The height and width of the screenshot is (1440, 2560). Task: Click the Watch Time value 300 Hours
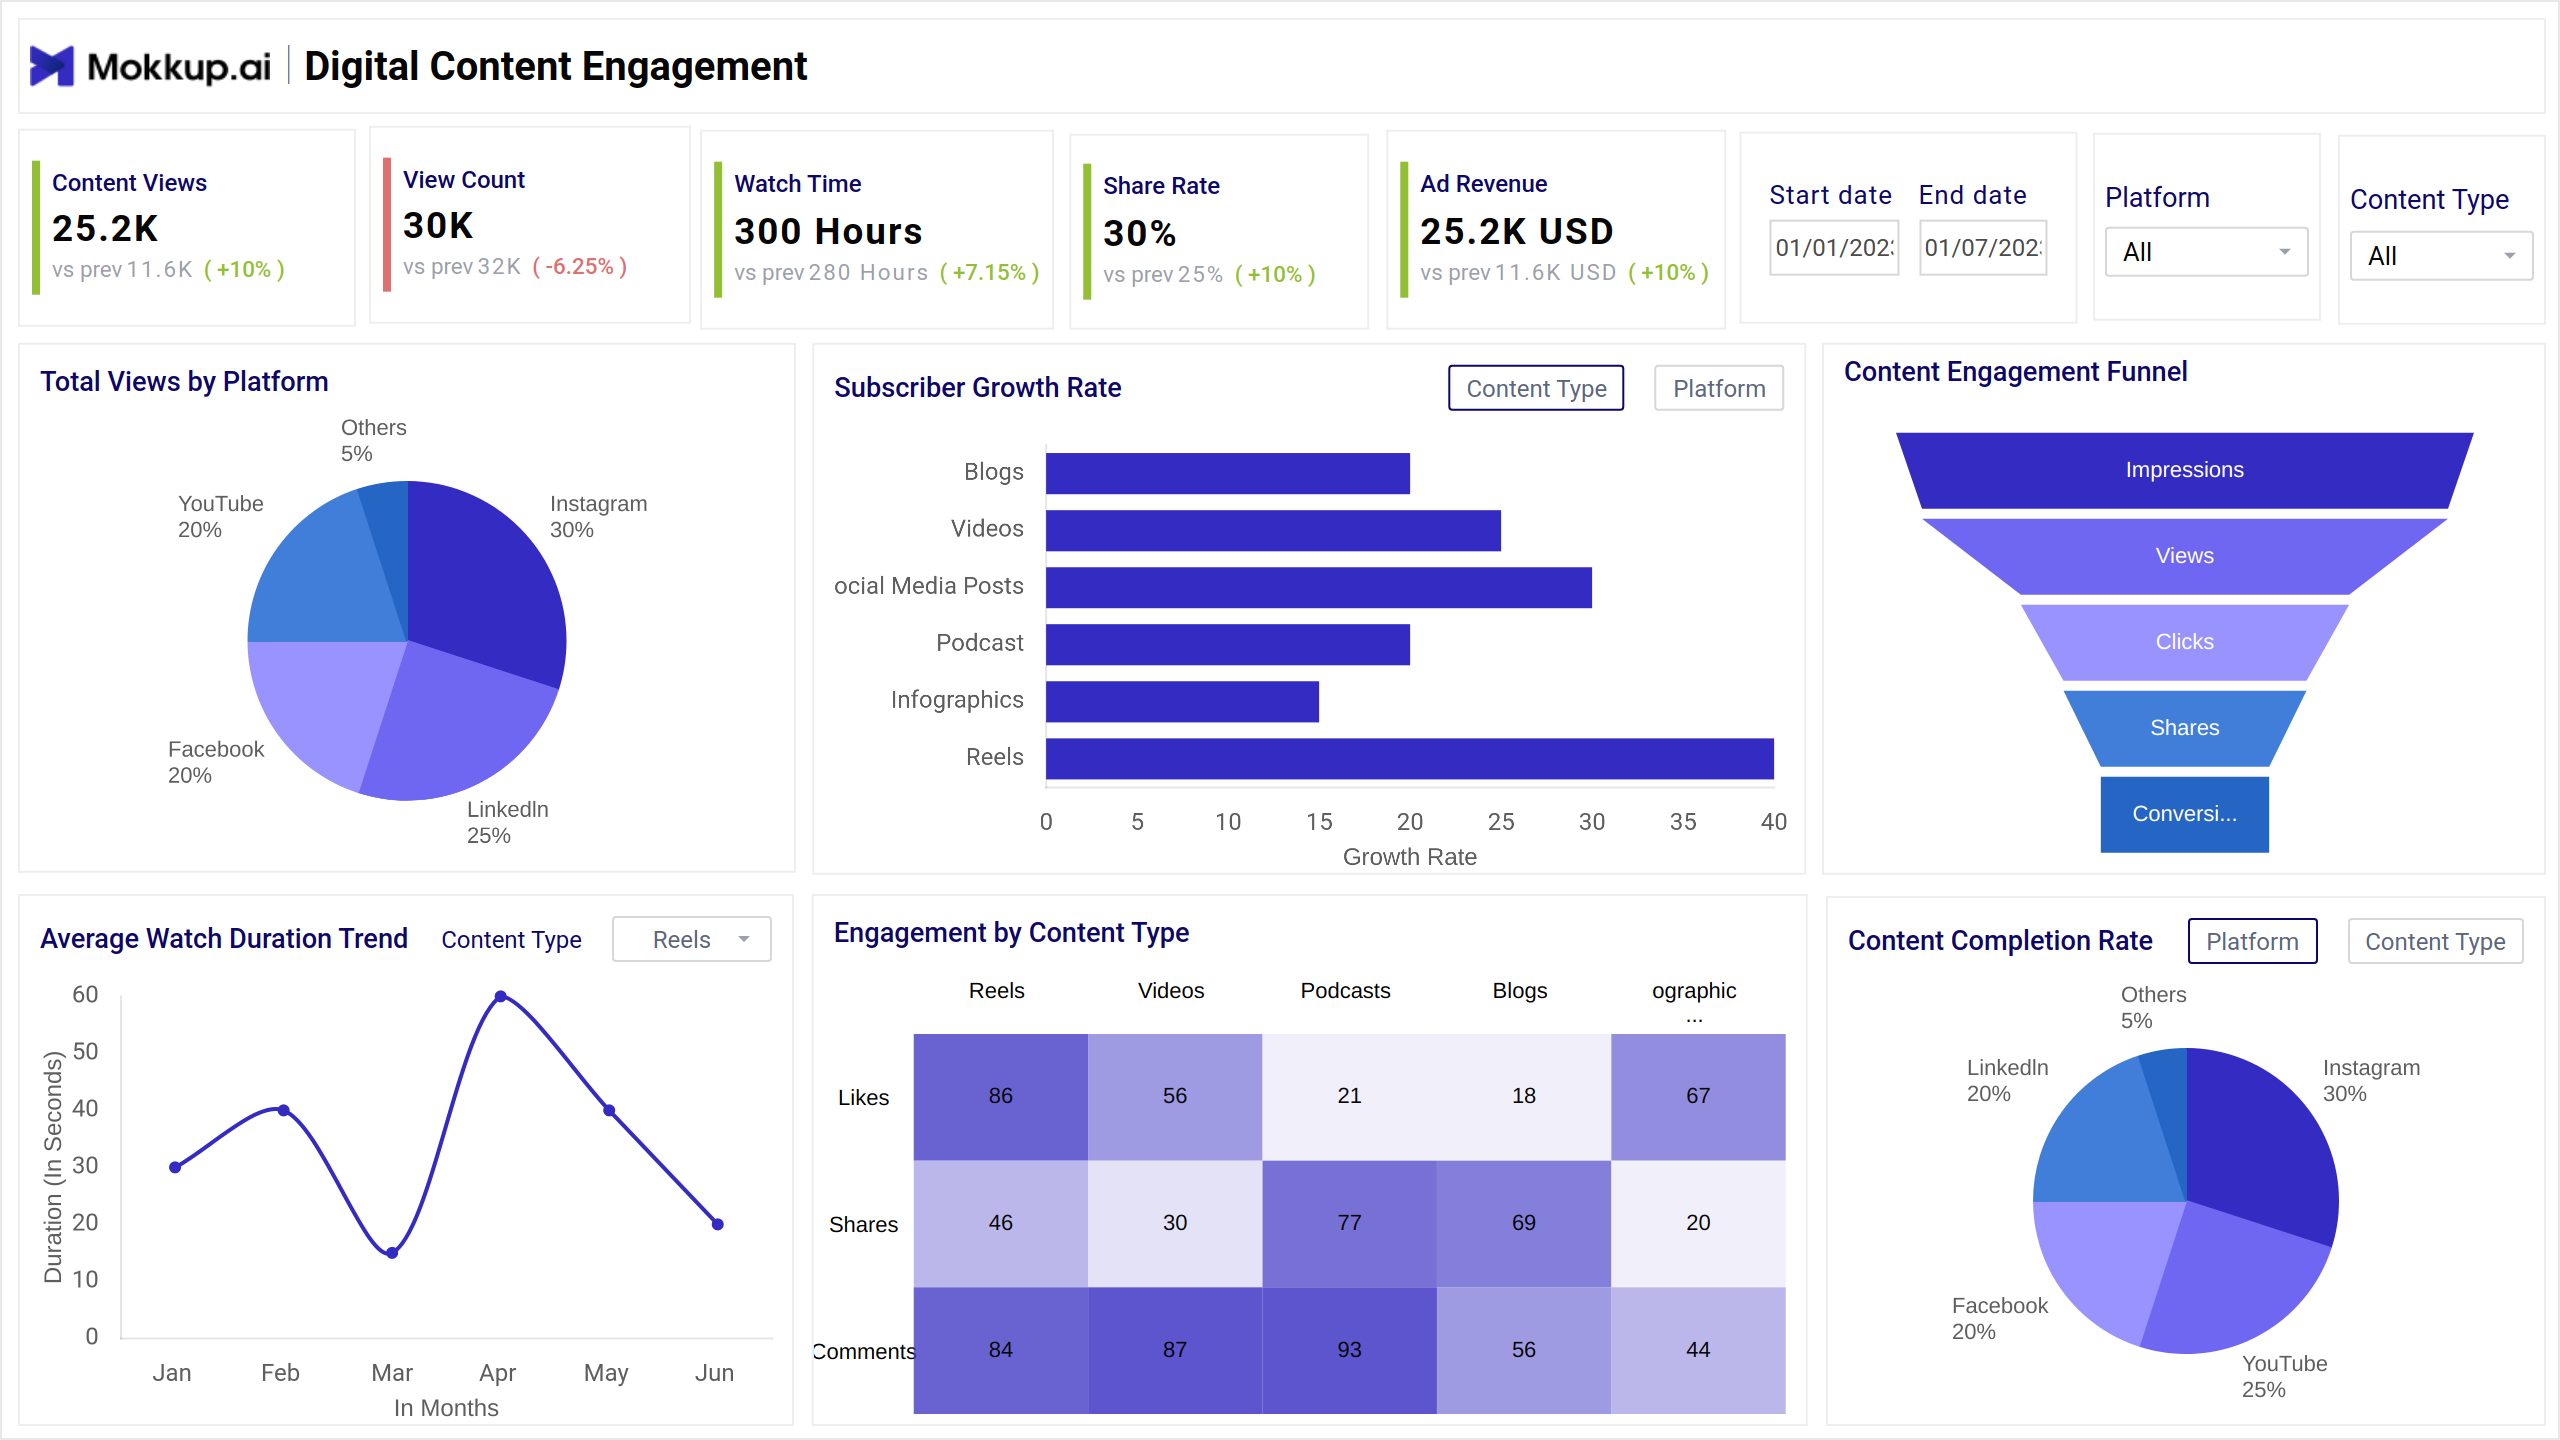(x=828, y=231)
